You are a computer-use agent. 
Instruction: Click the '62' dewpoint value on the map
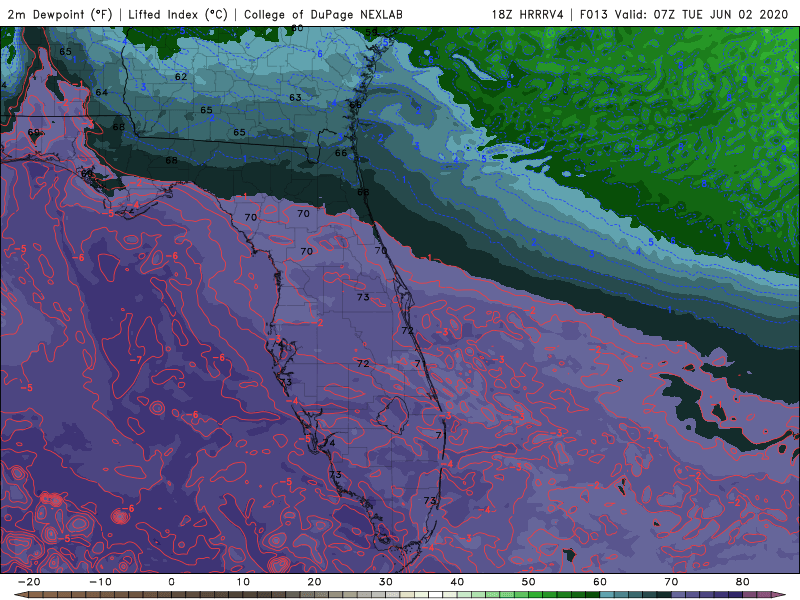point(181,77)
